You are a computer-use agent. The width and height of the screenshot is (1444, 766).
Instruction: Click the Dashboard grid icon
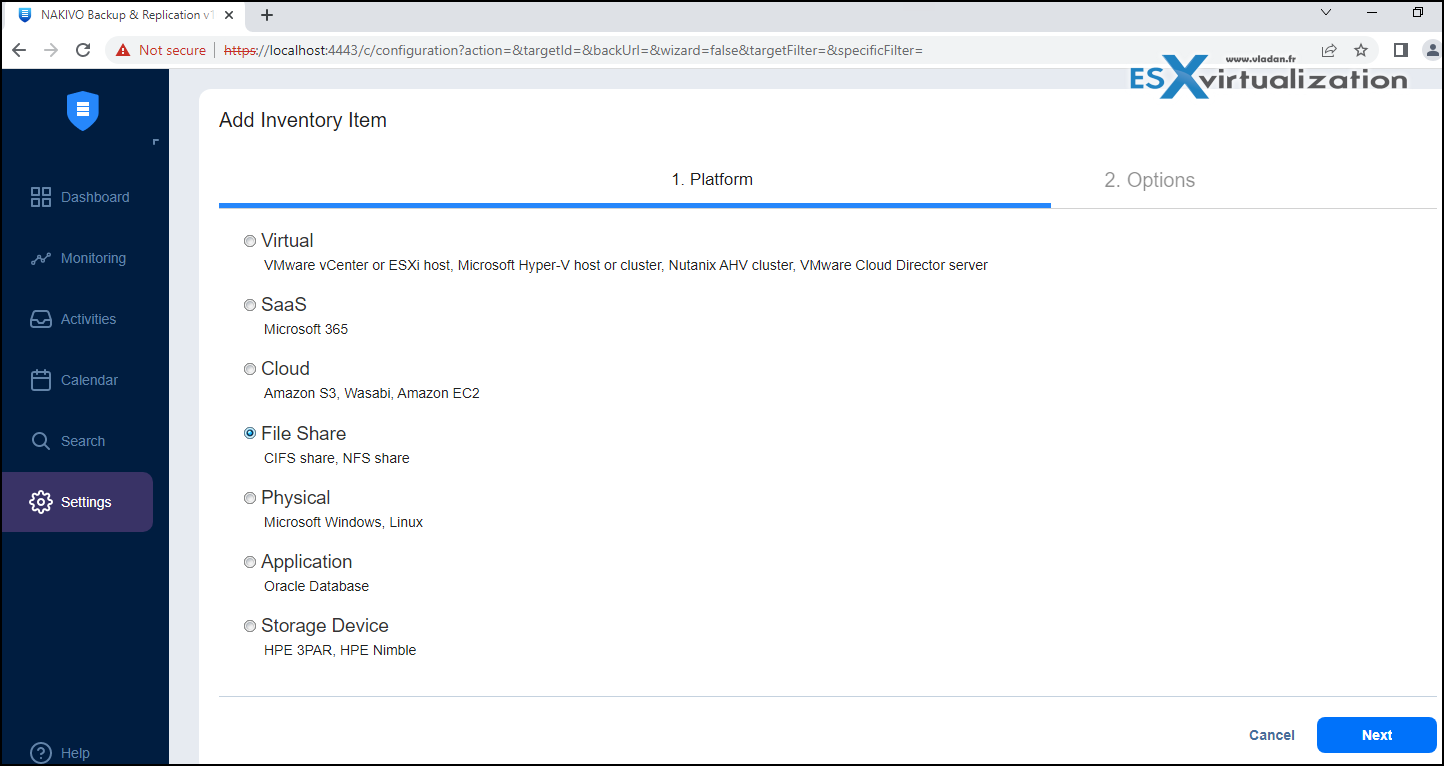tap(41, 197)
